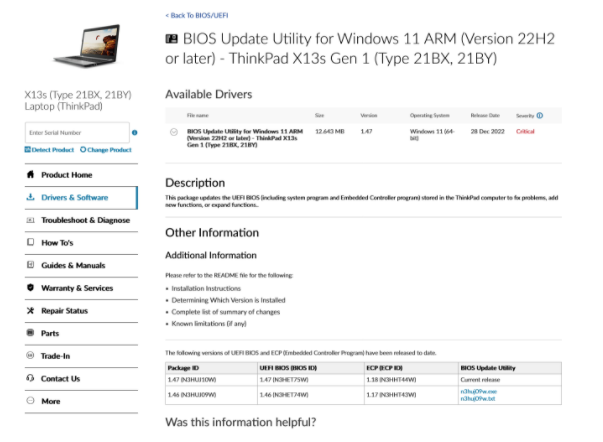Click the Change Product link

pos(106,150)
